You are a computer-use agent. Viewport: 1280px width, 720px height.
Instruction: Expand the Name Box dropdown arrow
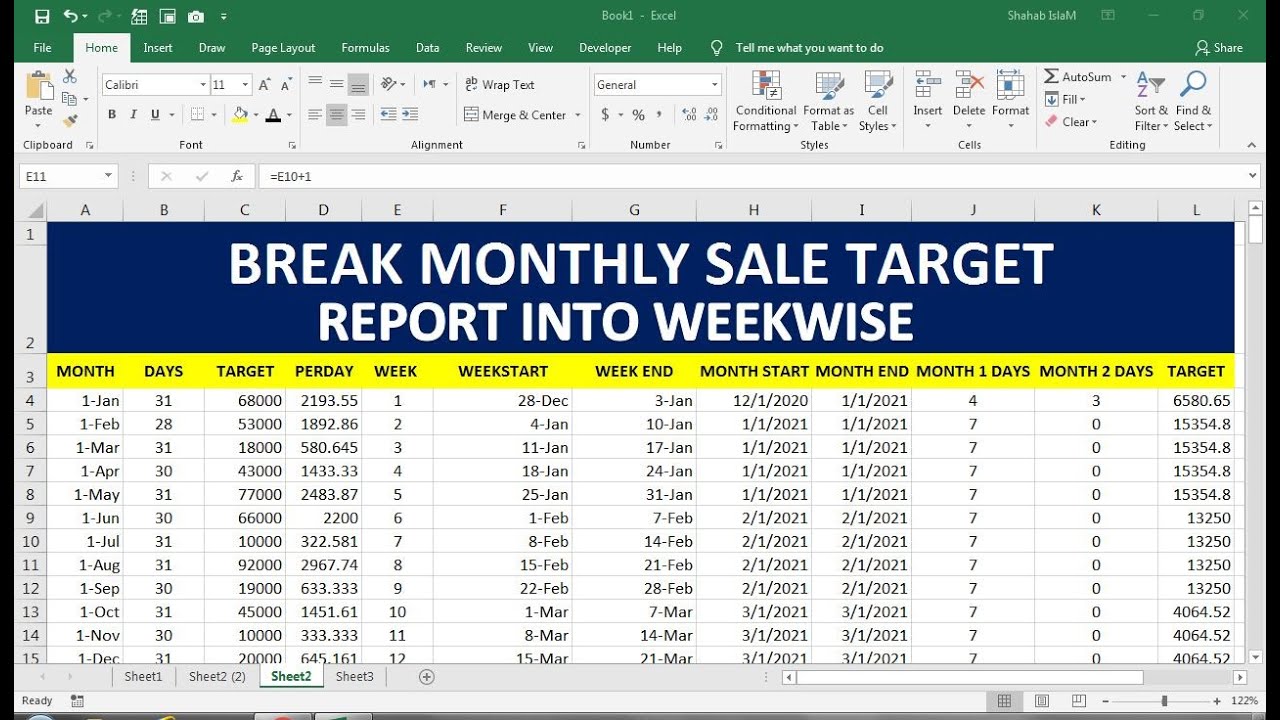(108, 176)
